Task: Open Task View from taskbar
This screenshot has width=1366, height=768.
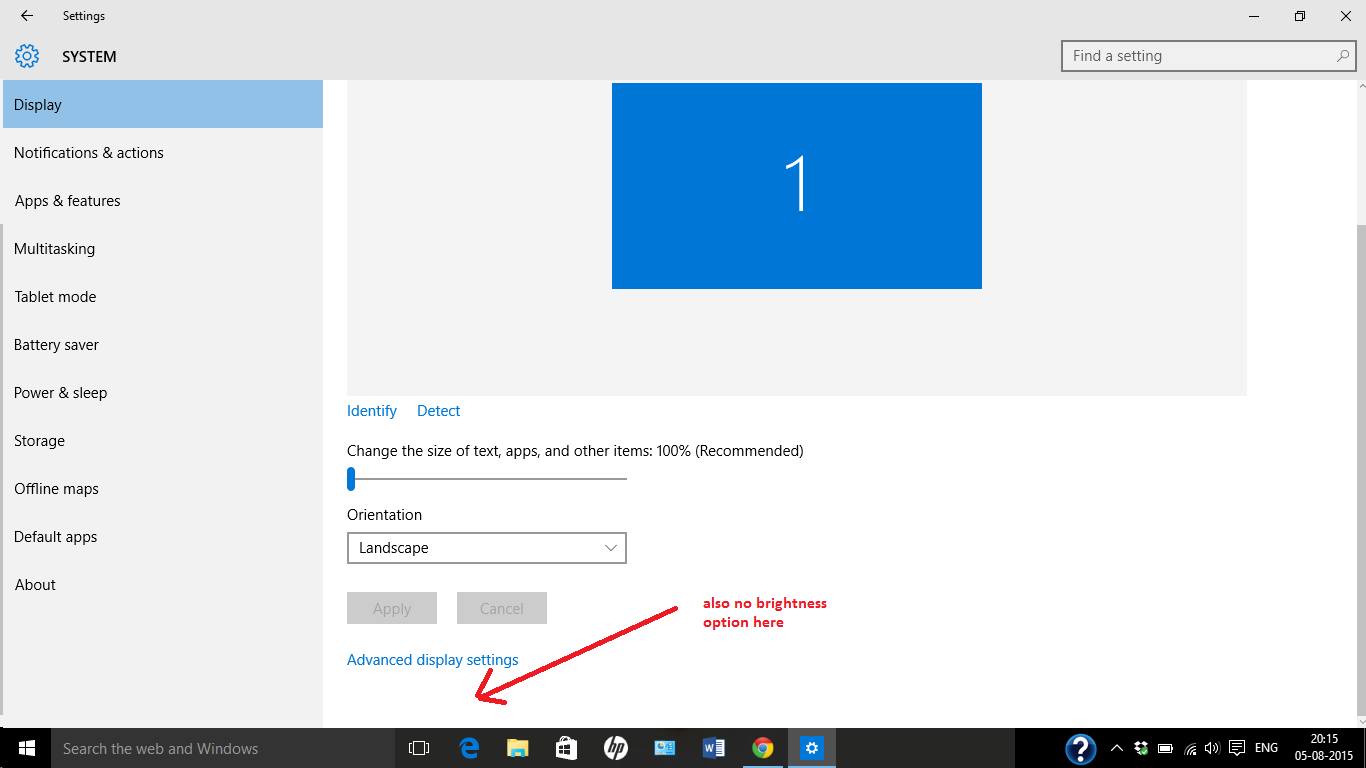Action: coord(419,748)
